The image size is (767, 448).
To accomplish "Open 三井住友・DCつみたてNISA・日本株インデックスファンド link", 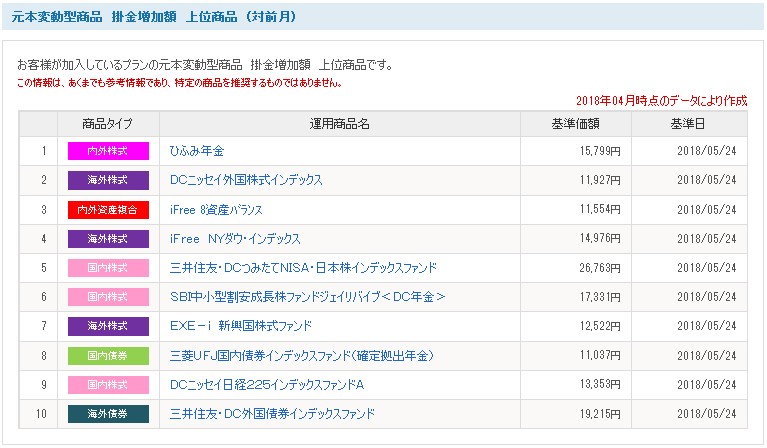I will tap(303, 268).
